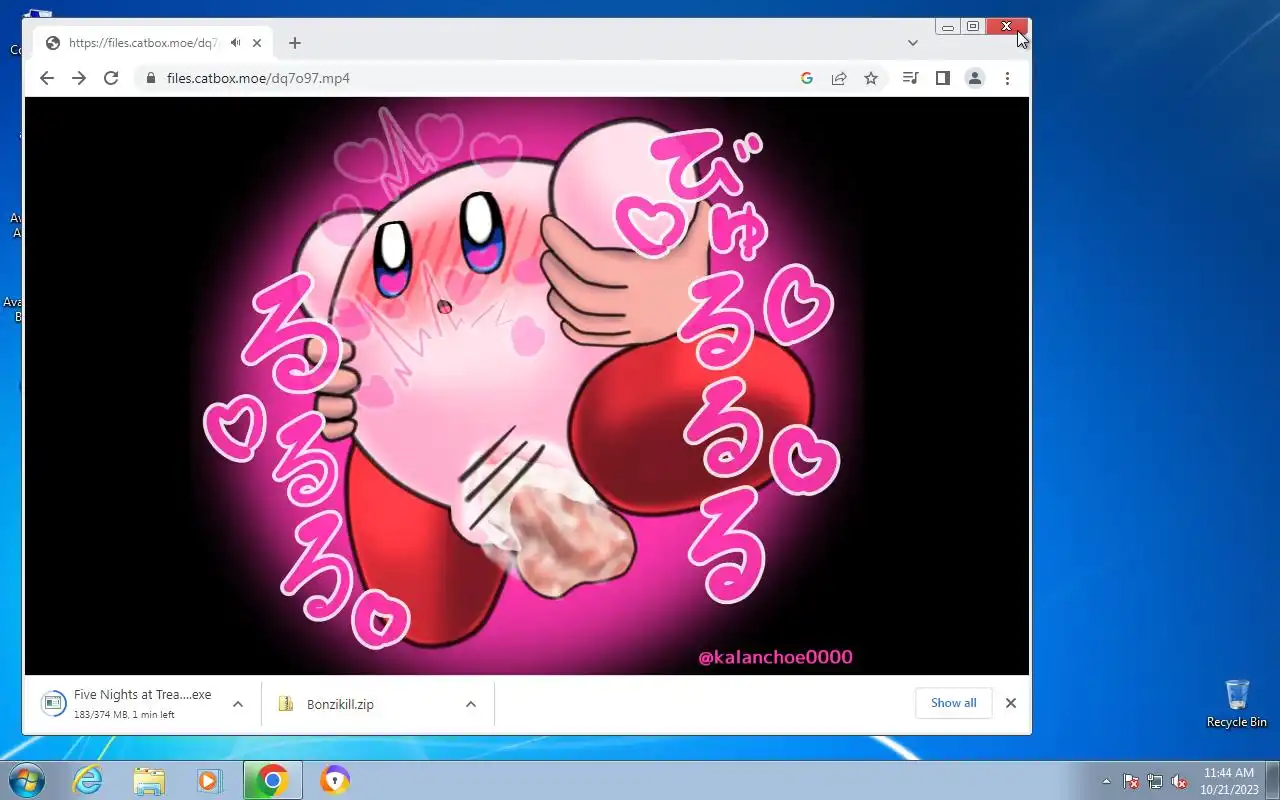
Task: Open the Bonzikill.zip download item
Action: point(340,704)
